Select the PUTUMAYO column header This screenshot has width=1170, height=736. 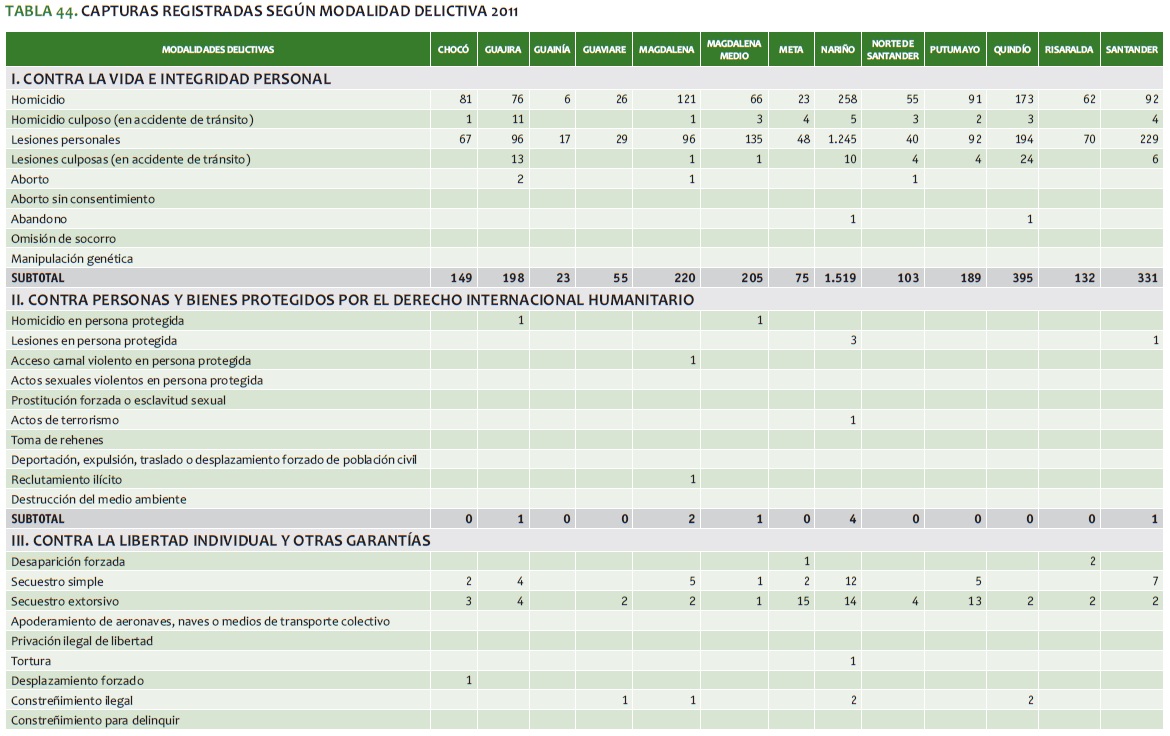pyautogui.click(x=953, y=49)
